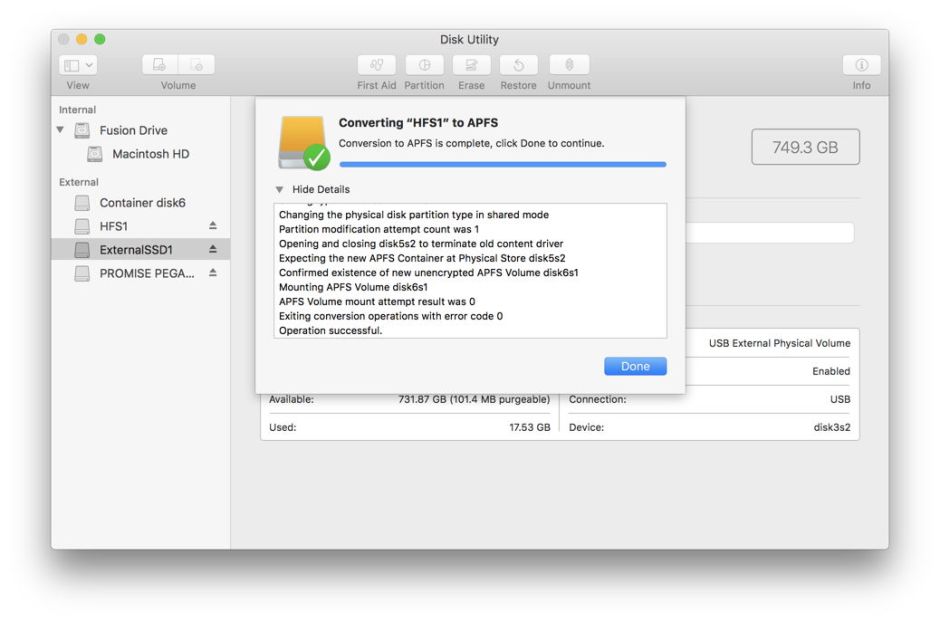Remove a Volume
Viewport: 940px width, 622px height.
(196, 64)
